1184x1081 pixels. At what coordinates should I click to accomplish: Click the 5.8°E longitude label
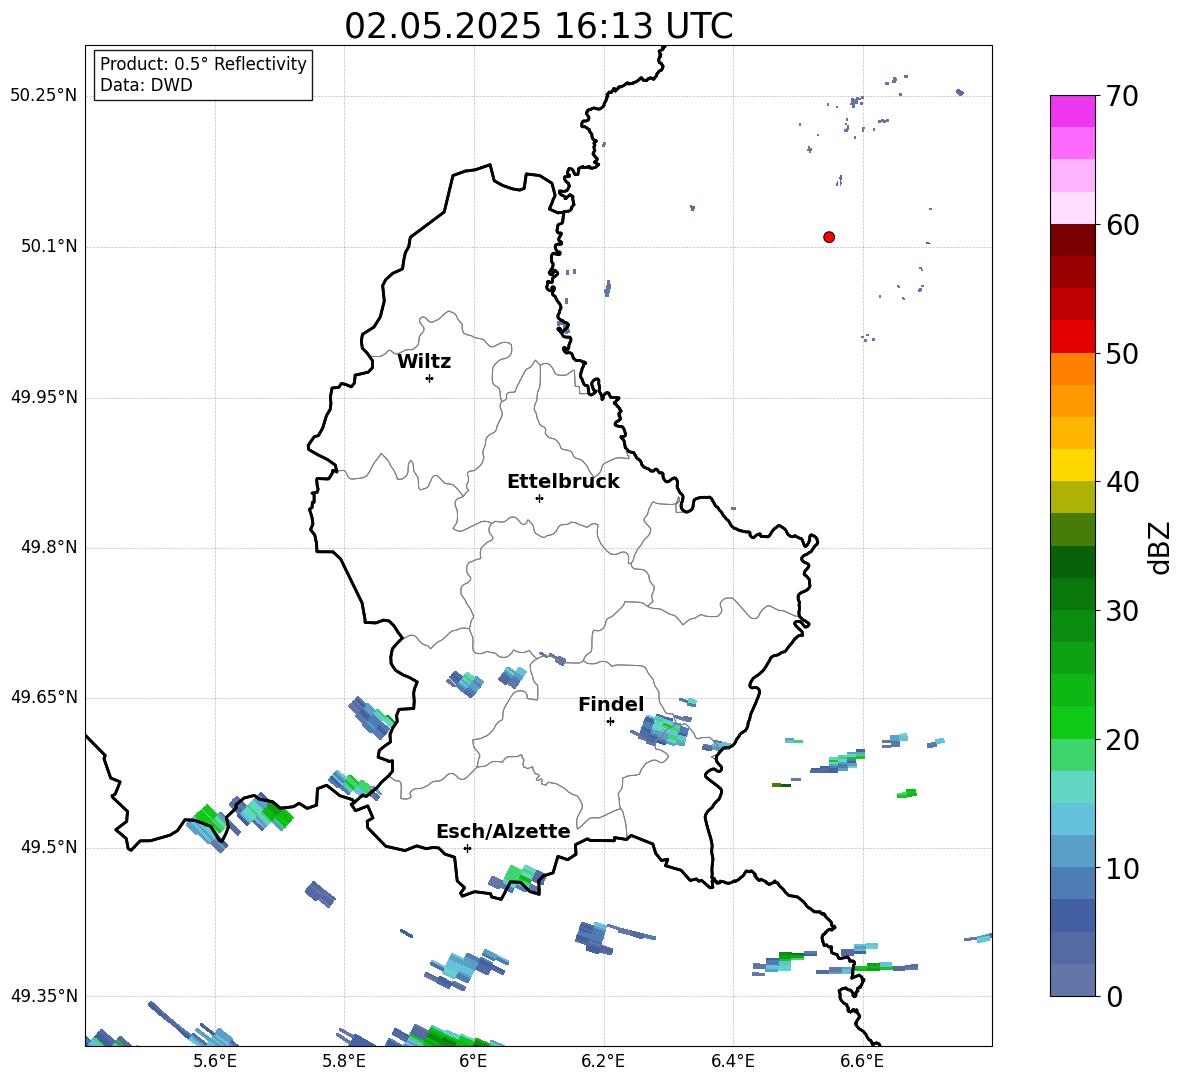pos(344,1061)
